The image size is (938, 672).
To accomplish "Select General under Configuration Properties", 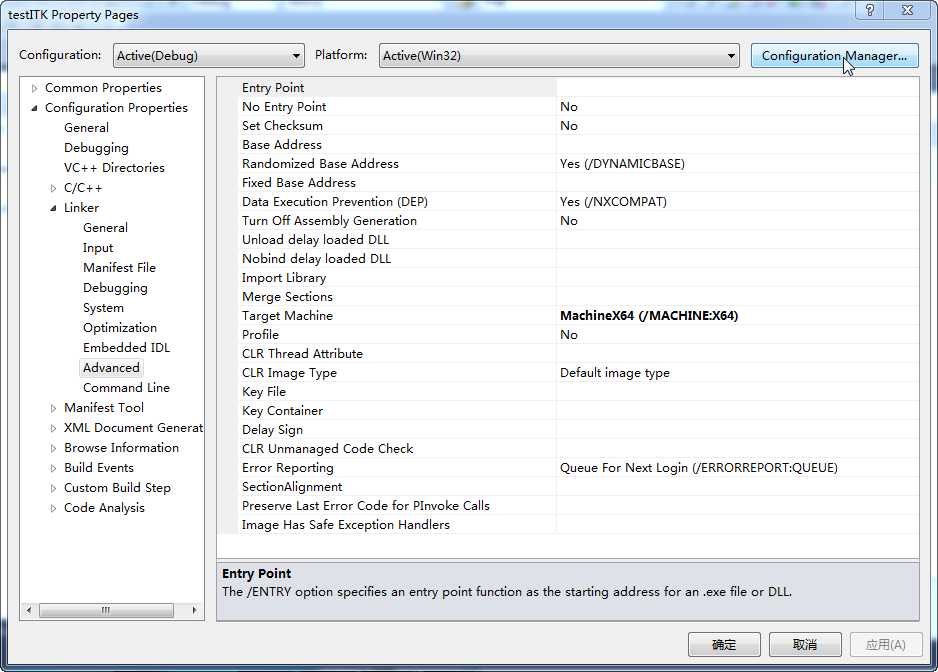I will [x=86, y=127].
